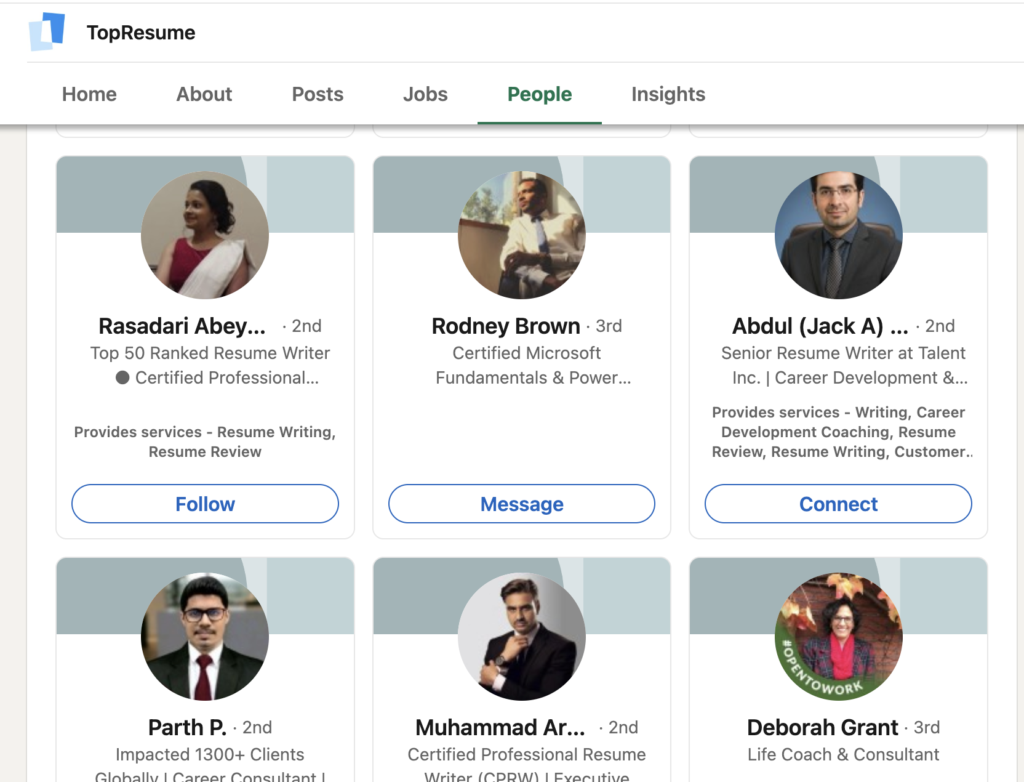Image resolution: width=1024 pixels, height=782 pixels.
Task: Click the TopResume logo icon
Action: point(47,32)
